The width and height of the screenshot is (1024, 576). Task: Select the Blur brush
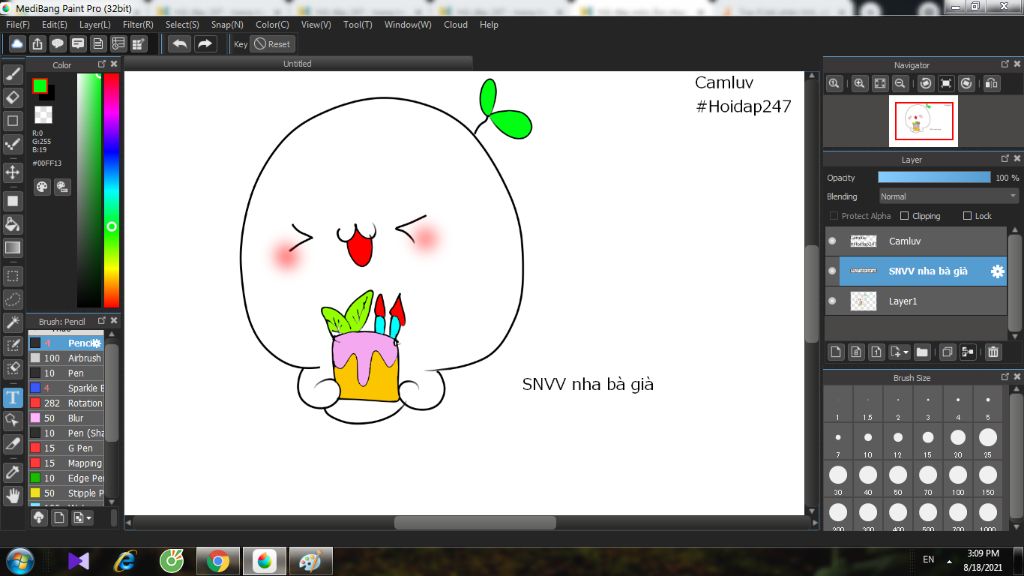click(x=66, y=418)
